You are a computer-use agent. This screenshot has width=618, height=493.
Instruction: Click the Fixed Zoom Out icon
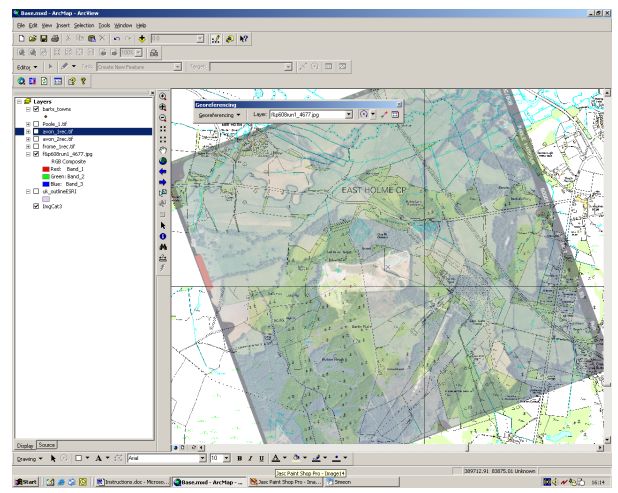163,140
